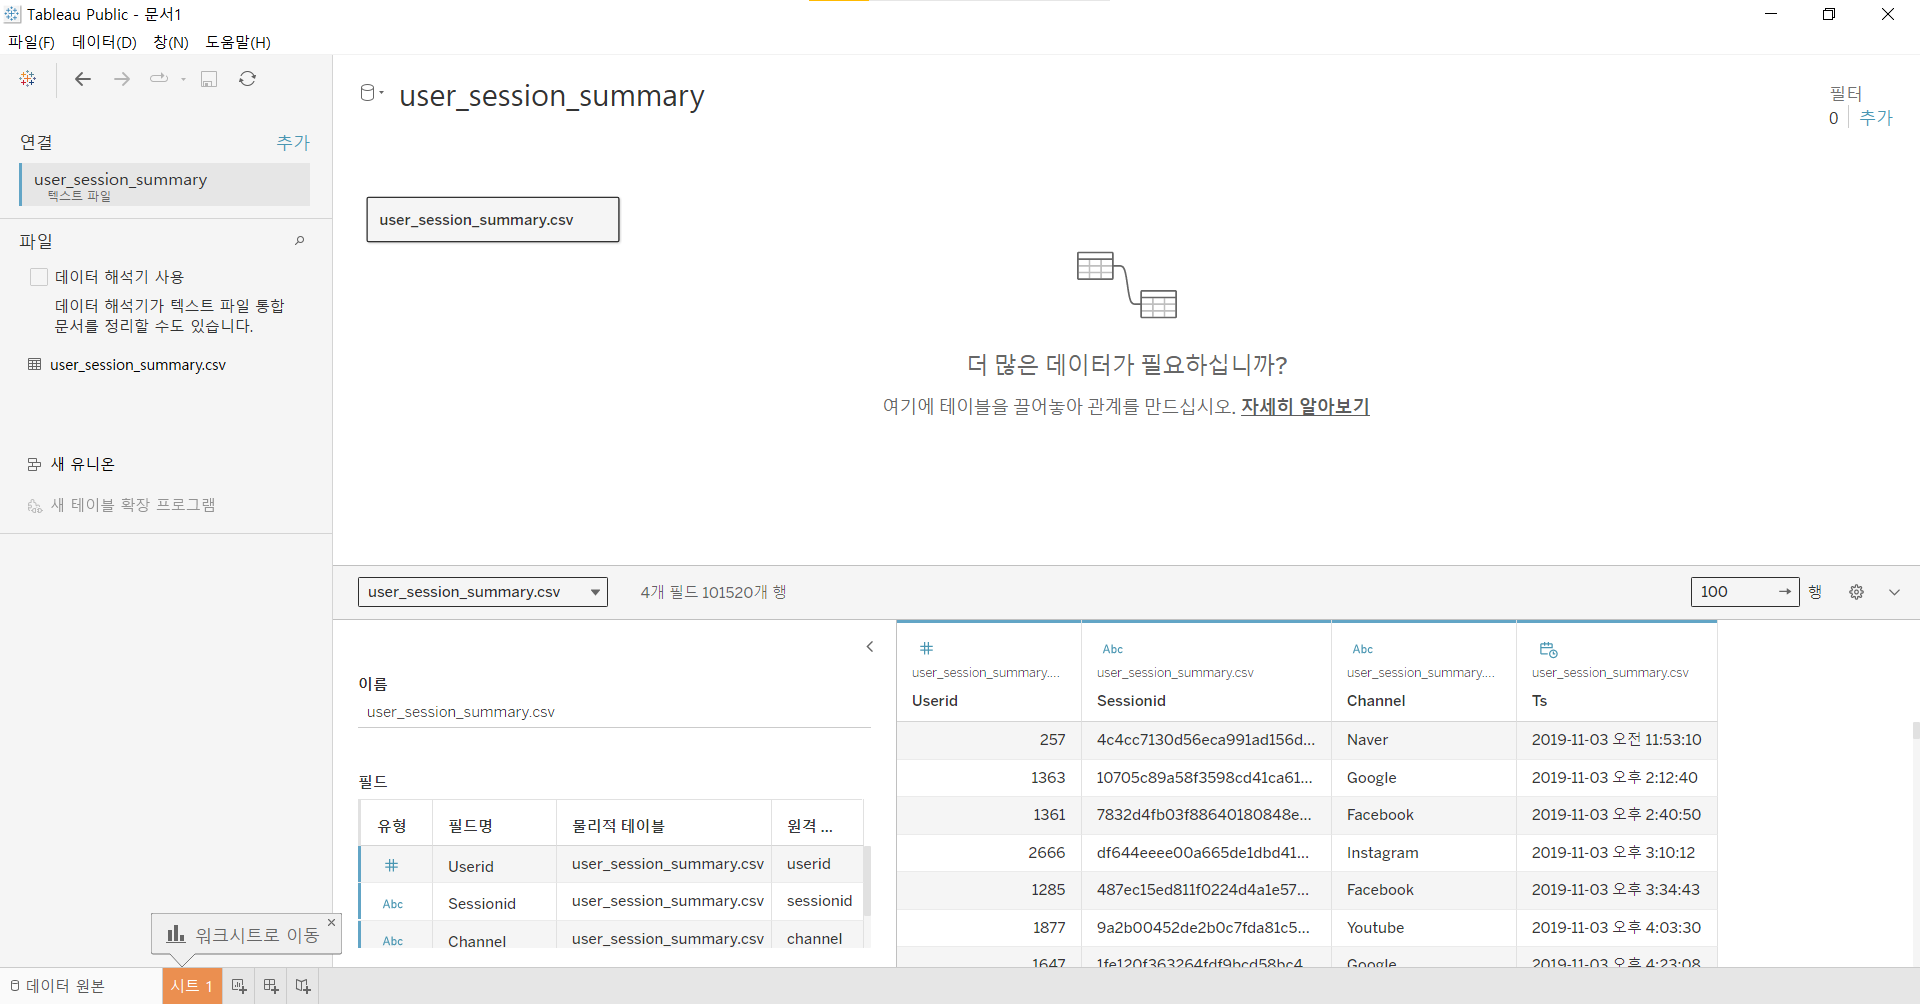Add a filter with 추가 link
Image resolution: width=1920 pixels, height=1004 pixels.
click(x=1876, y=118)
